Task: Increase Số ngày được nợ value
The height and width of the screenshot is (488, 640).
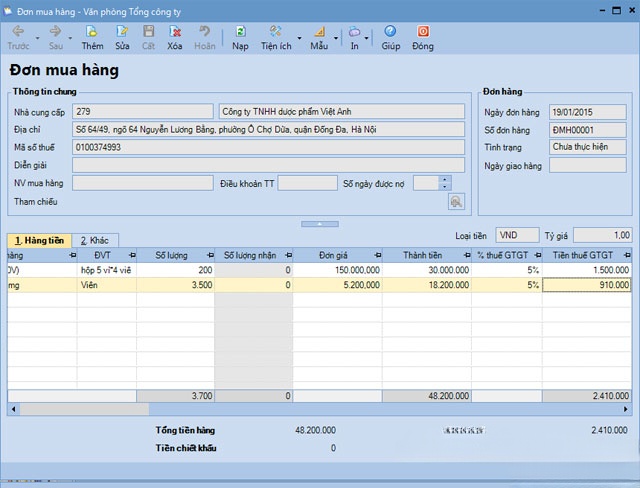Action: [445, 179]
